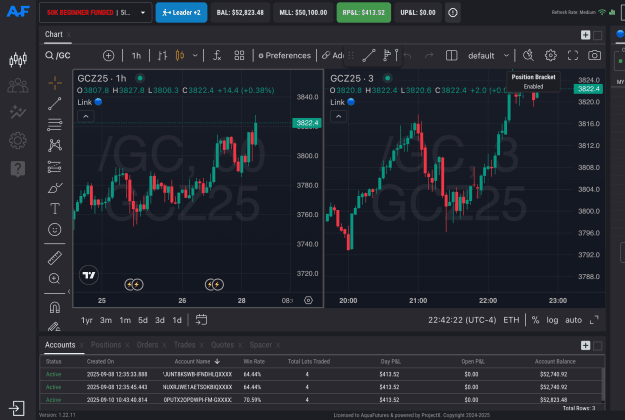Select the horizontal lines fib tool
This screenshot has height=420, width=625.
(55, 125)
